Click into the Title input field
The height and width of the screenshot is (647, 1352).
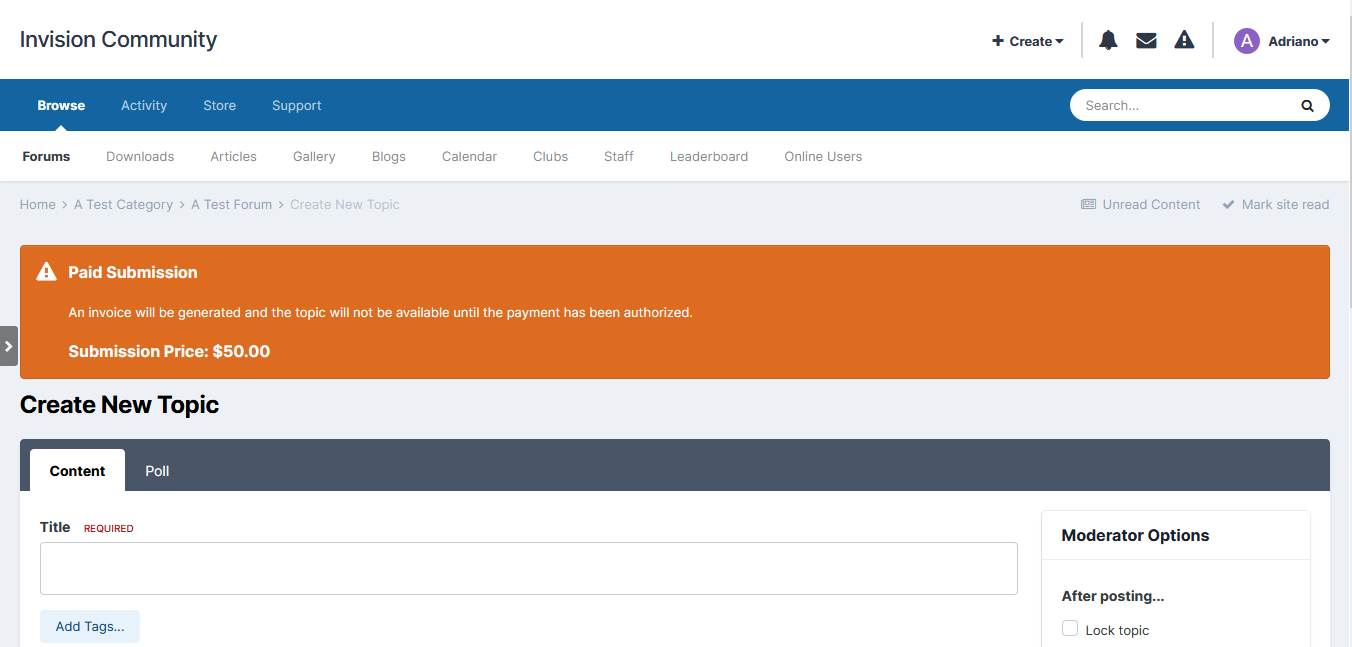[x=529, y=568]
